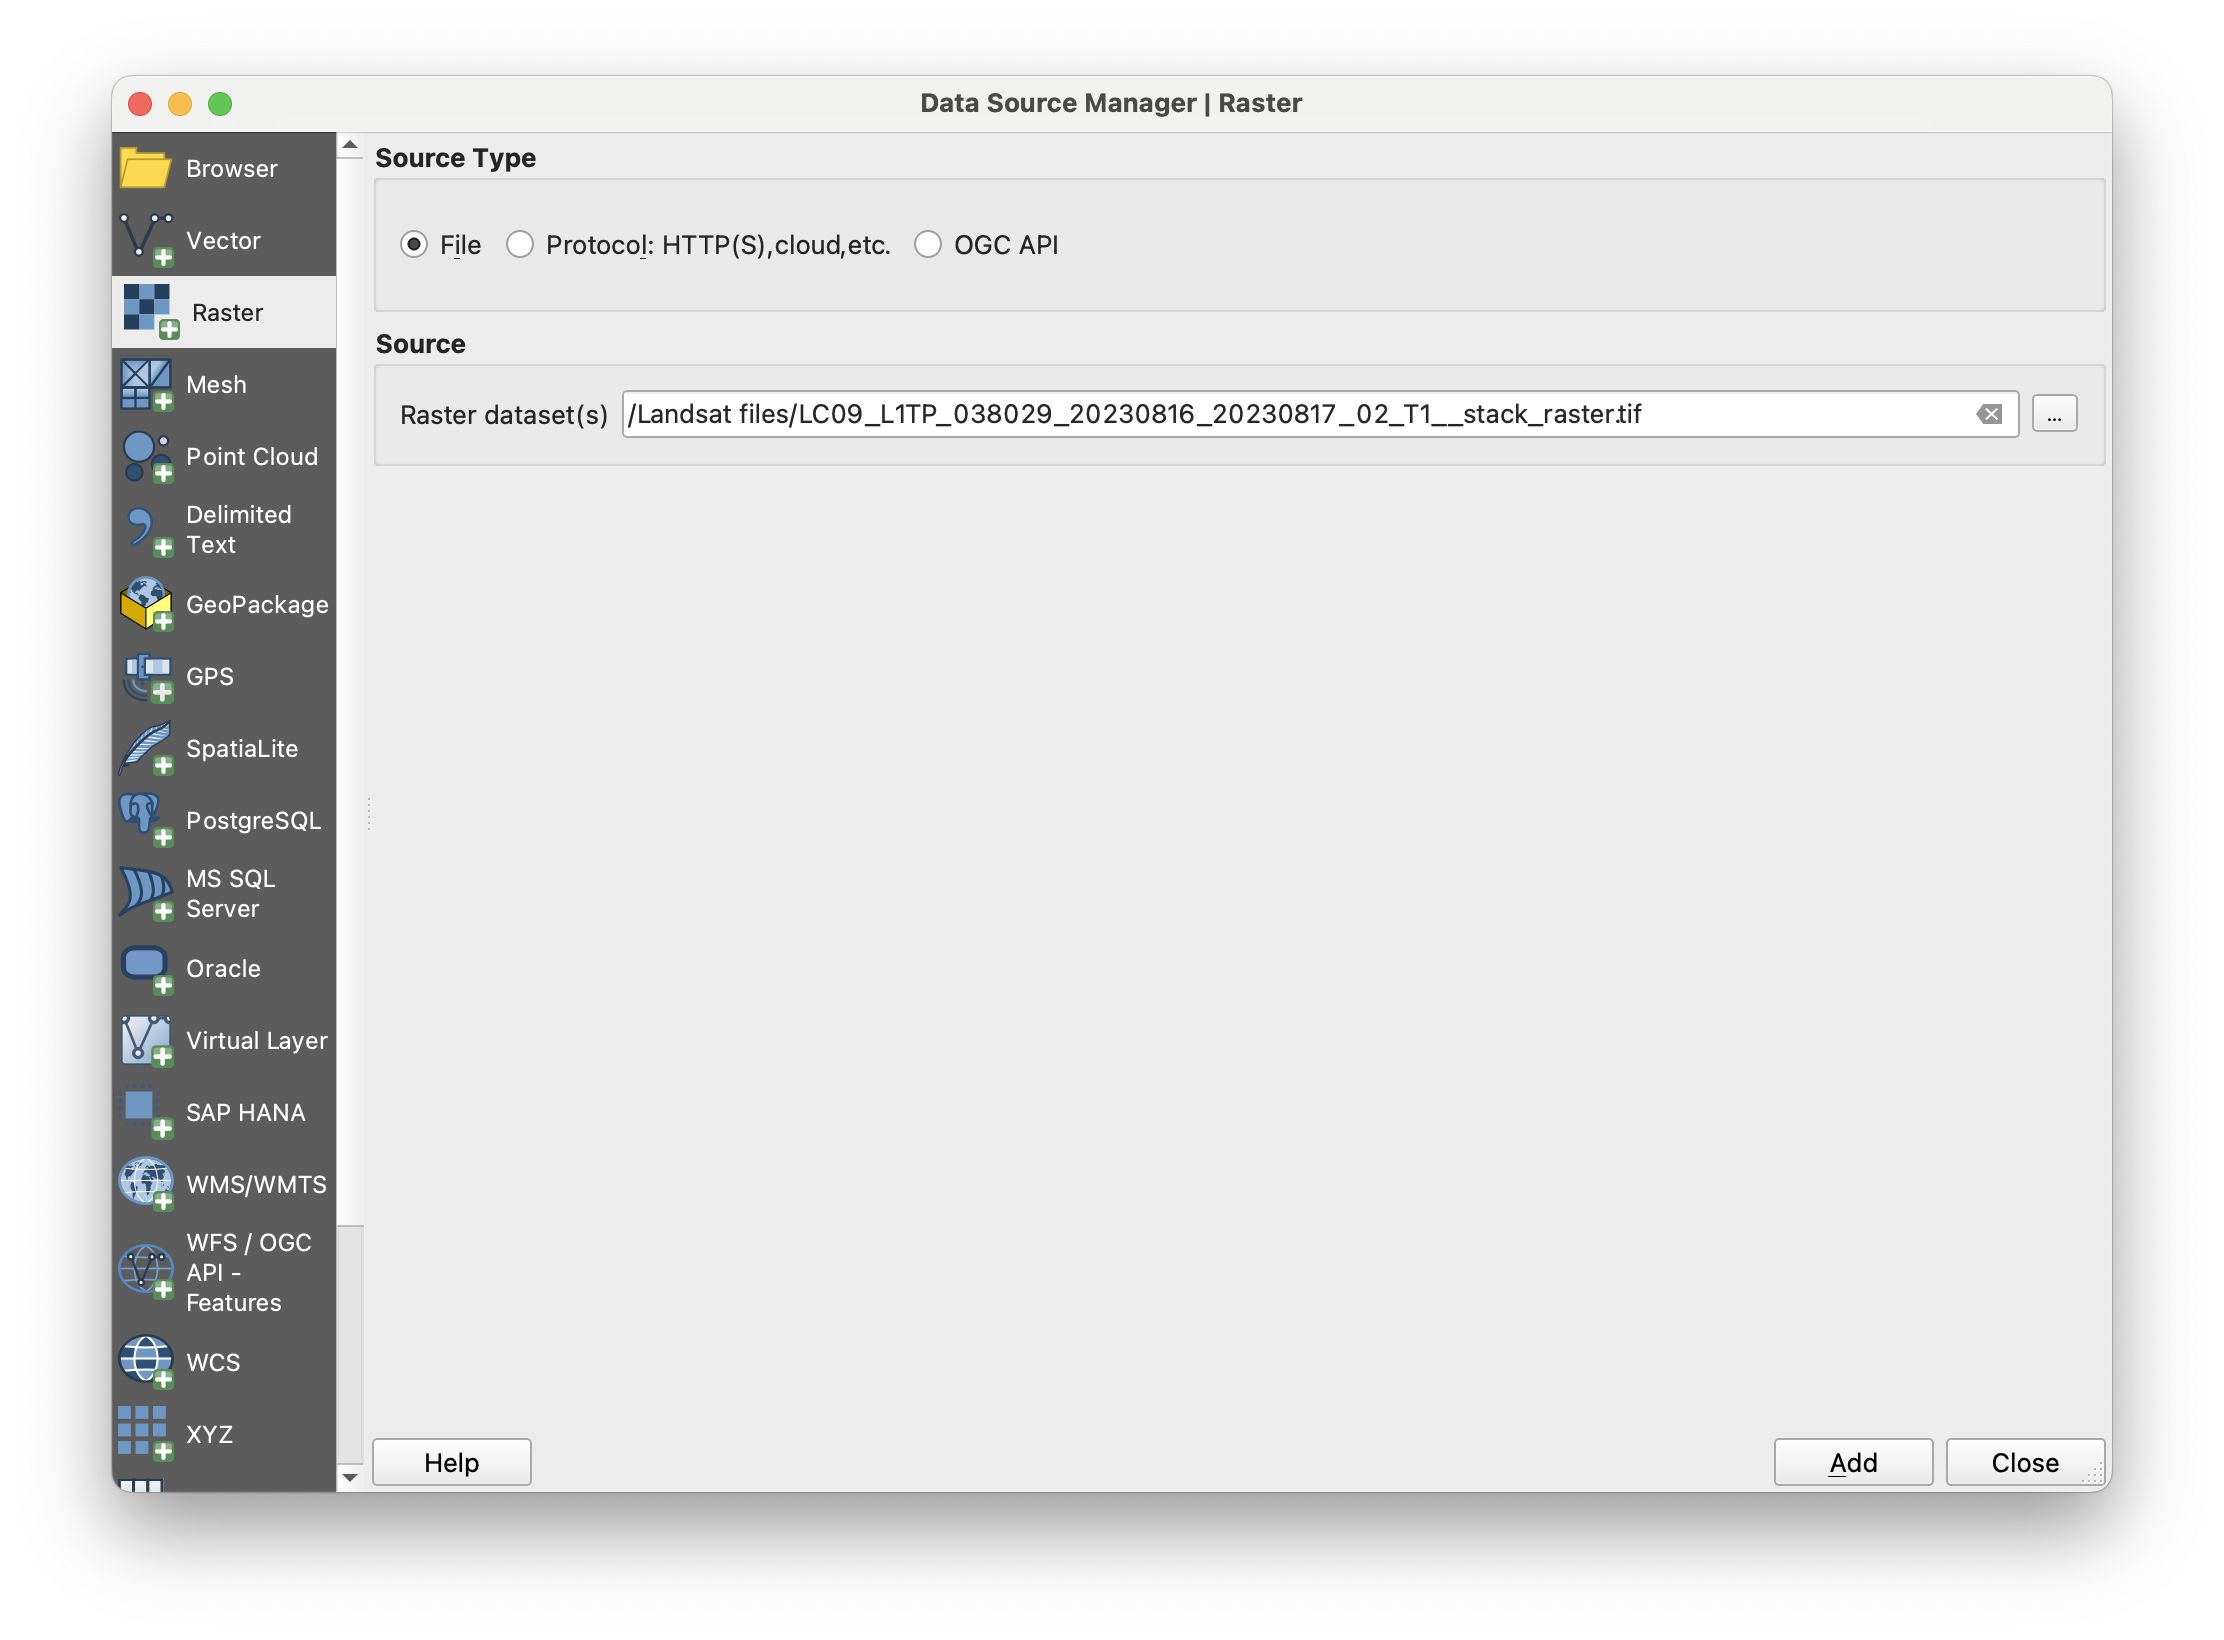Select the MS SQL Server icon
This screenshot has height=1640, width=2224.
click(x=146, y=894)
